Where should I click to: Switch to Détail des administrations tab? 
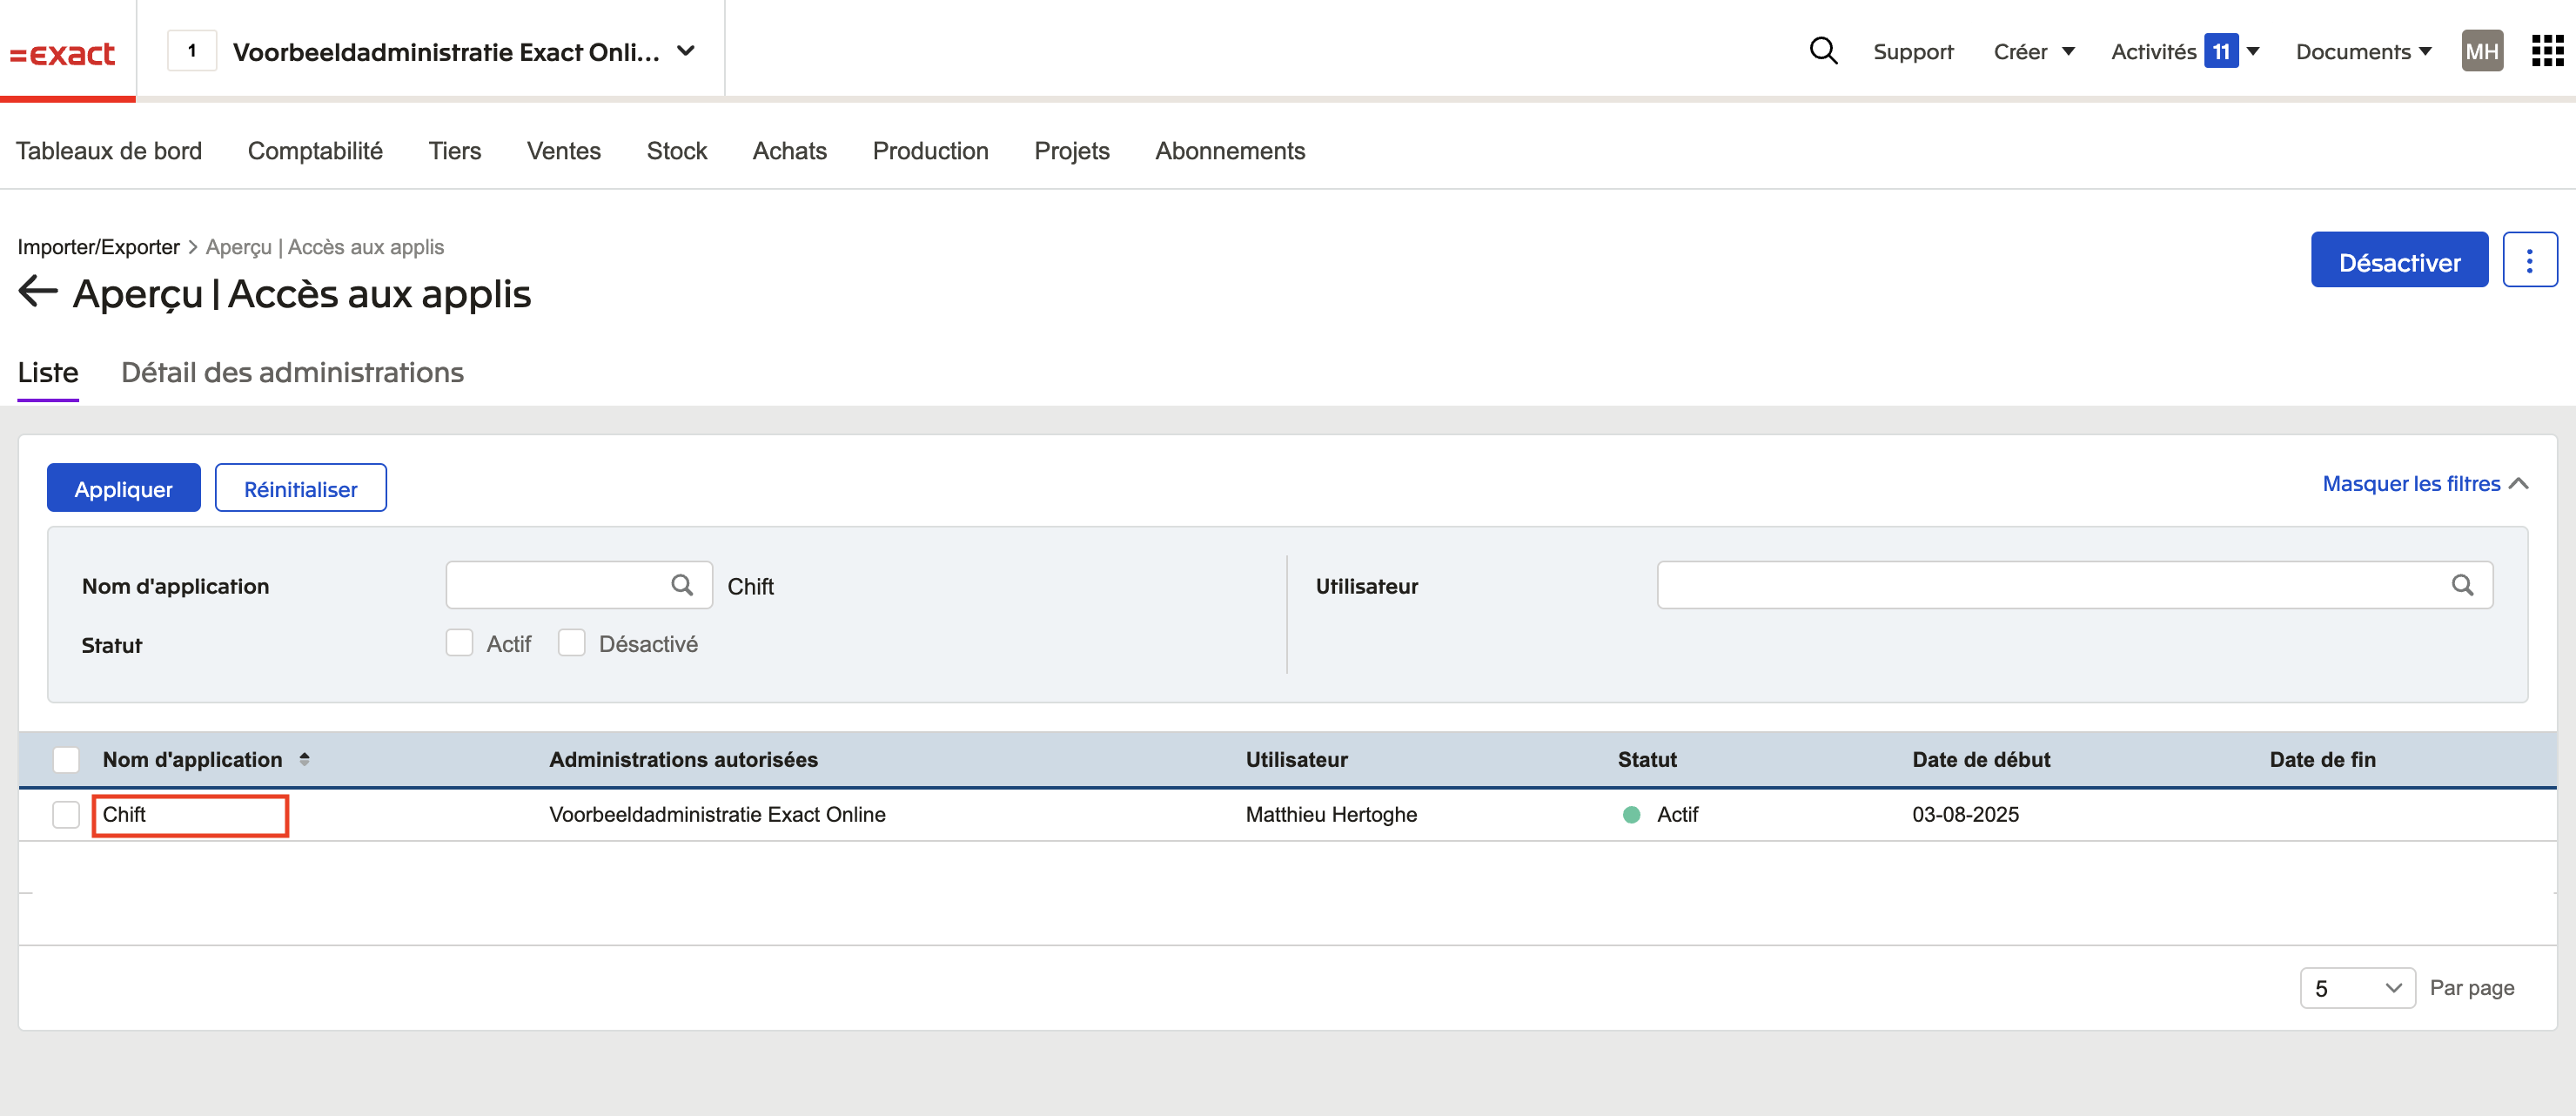(x=292, y=372)
